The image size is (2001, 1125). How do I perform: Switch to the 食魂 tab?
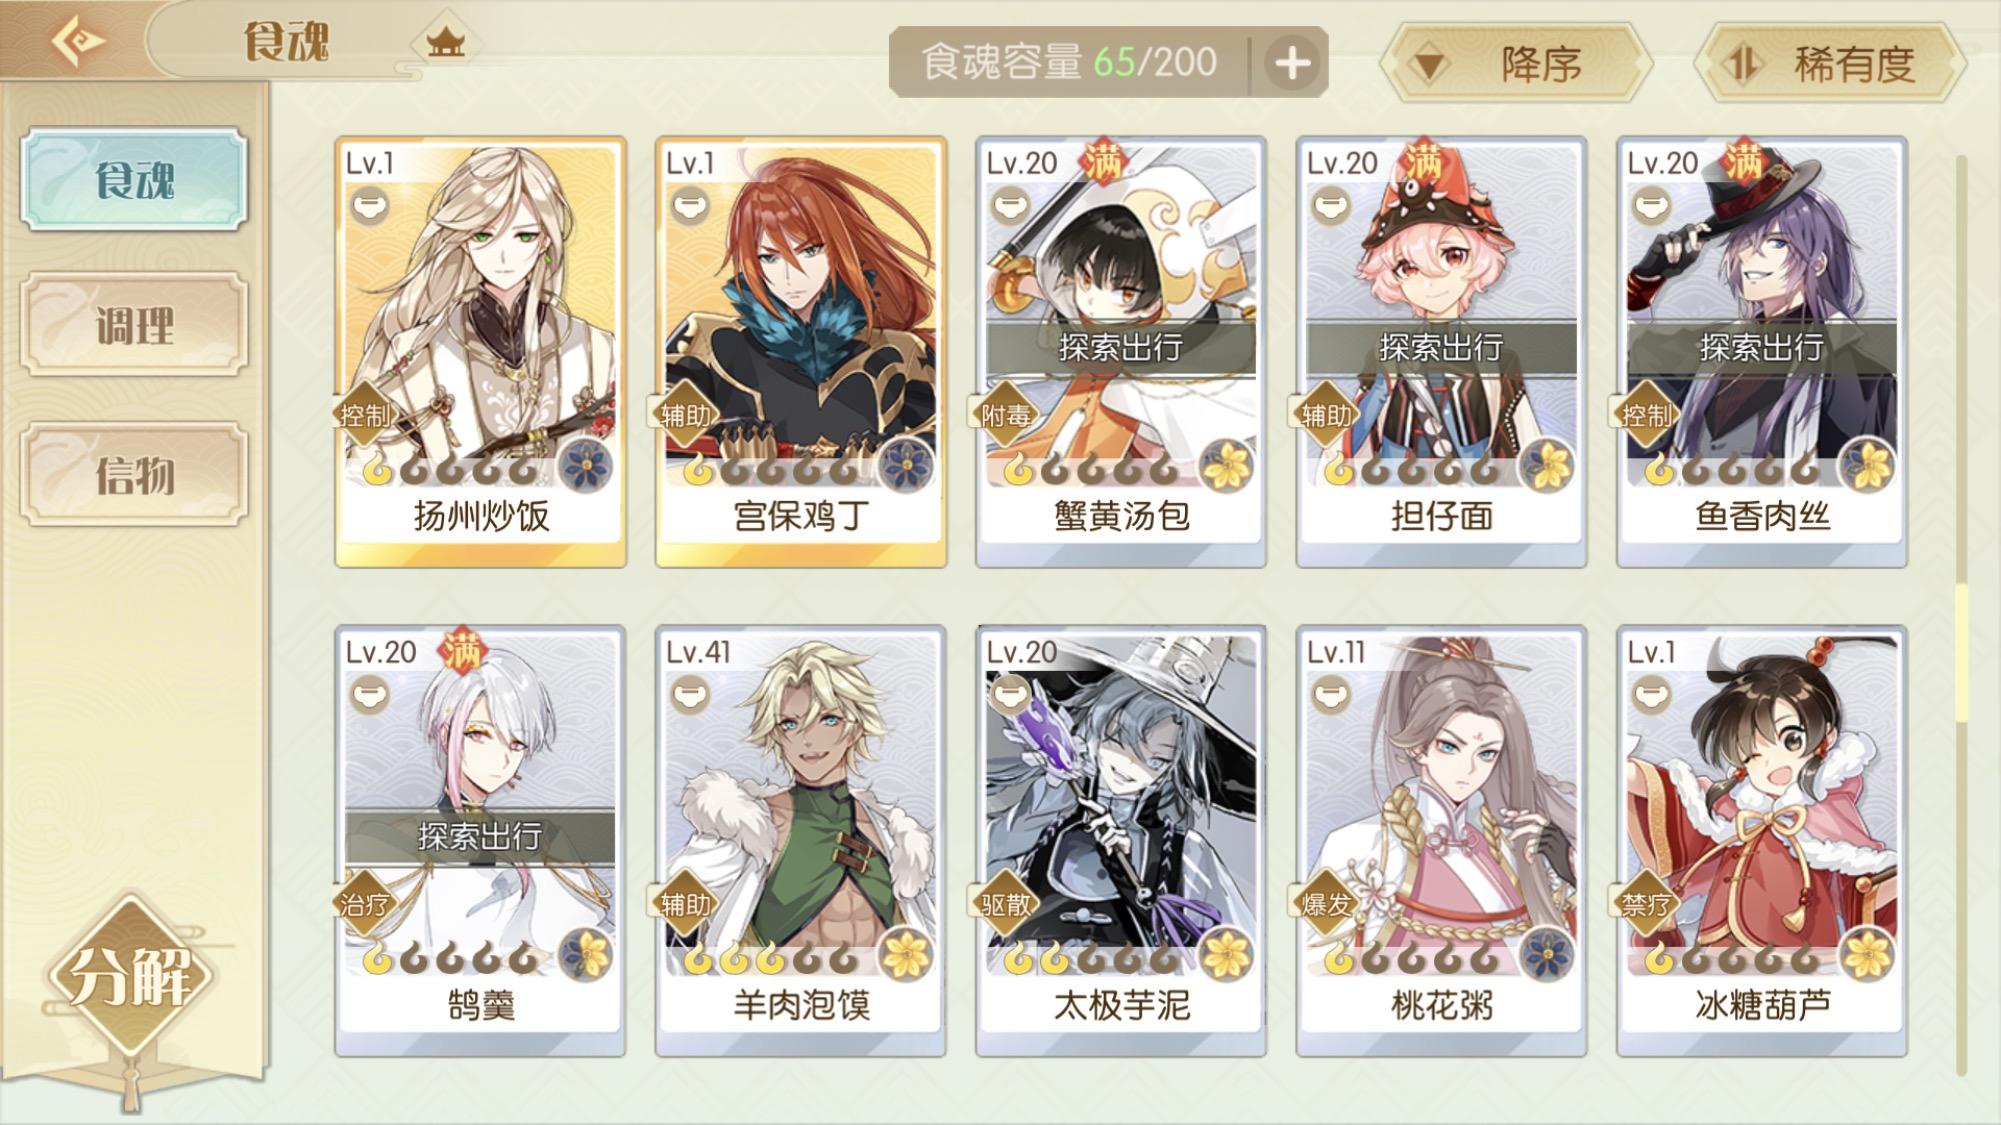[134, 180]
